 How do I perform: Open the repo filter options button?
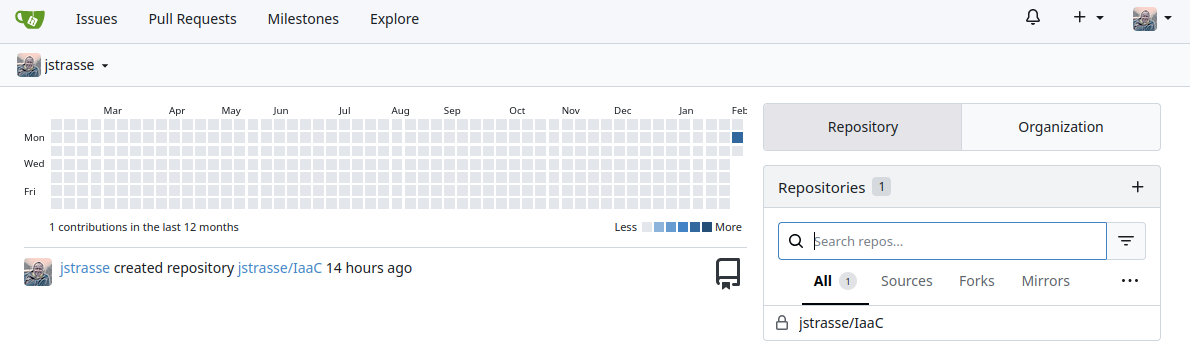1125,241
